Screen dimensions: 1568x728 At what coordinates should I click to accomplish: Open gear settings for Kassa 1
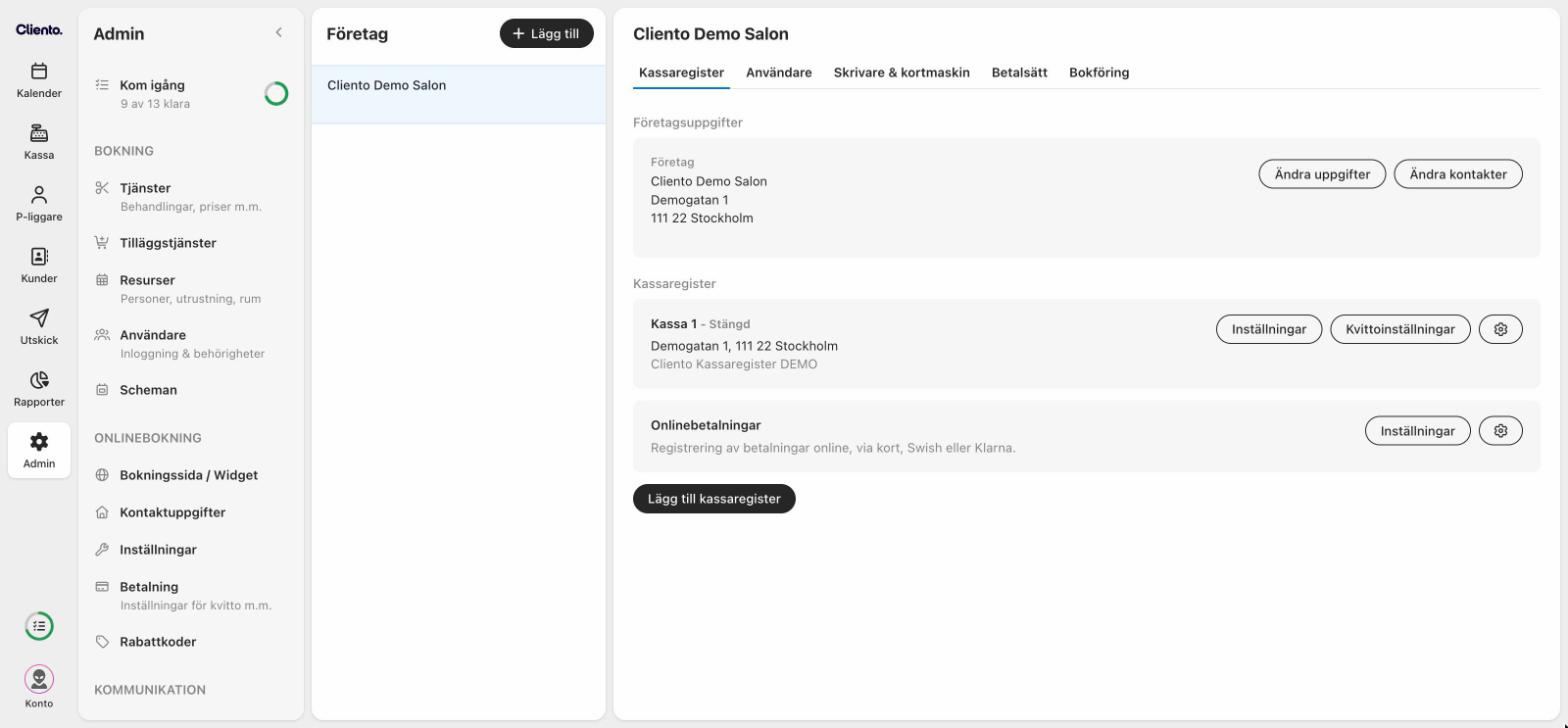tap(1500, 329)
